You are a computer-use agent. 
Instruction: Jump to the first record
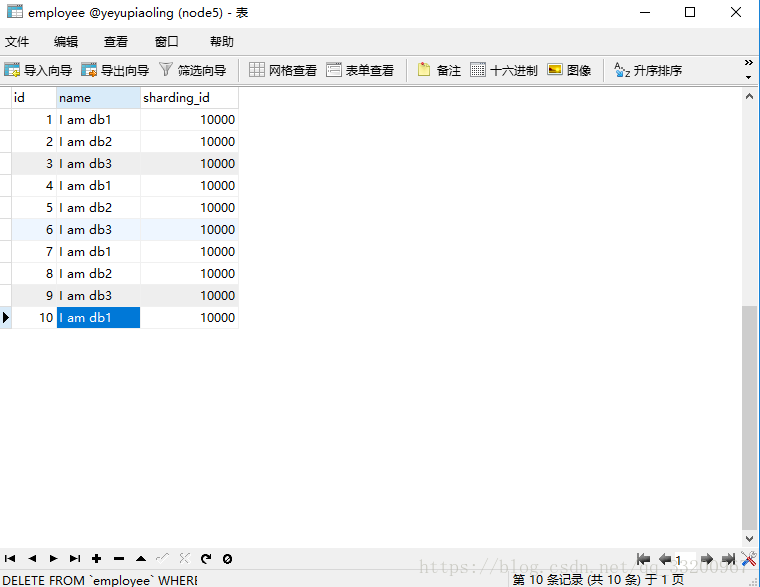click(10, 559)
